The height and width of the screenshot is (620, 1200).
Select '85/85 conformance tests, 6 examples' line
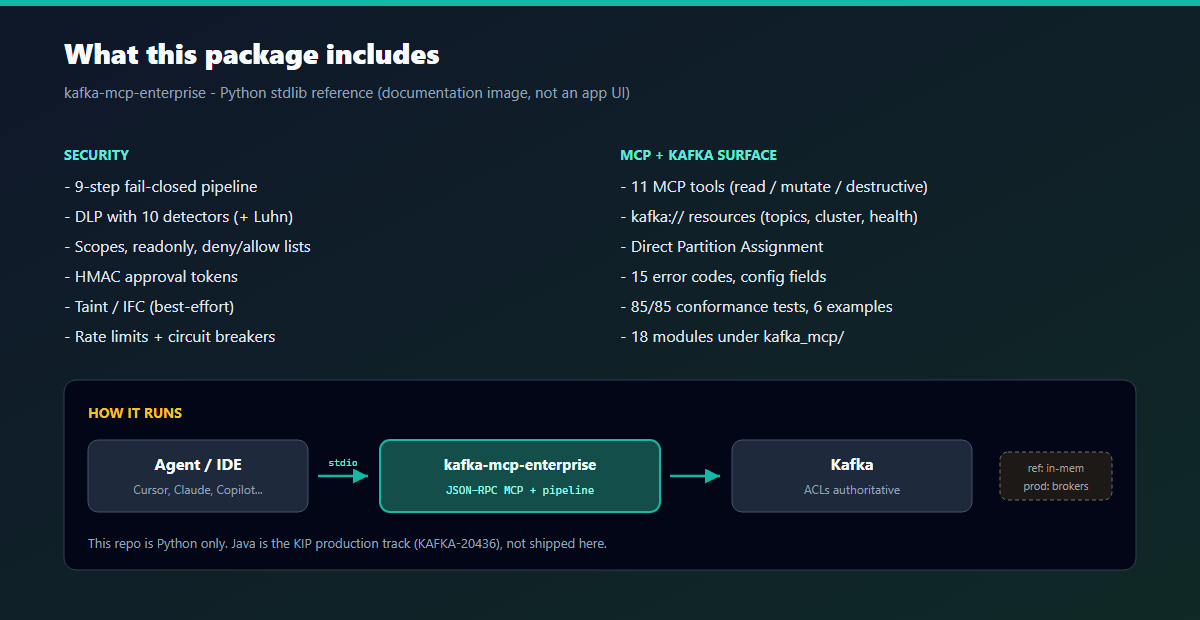click(756, 307)
